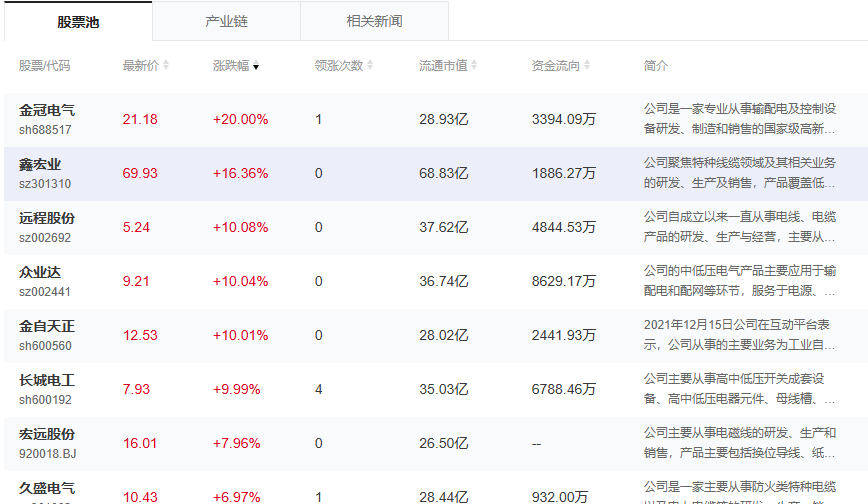Screen dimensions: 868x504
Task: Click fund flow 4844.53万
Action: [564, 227]
